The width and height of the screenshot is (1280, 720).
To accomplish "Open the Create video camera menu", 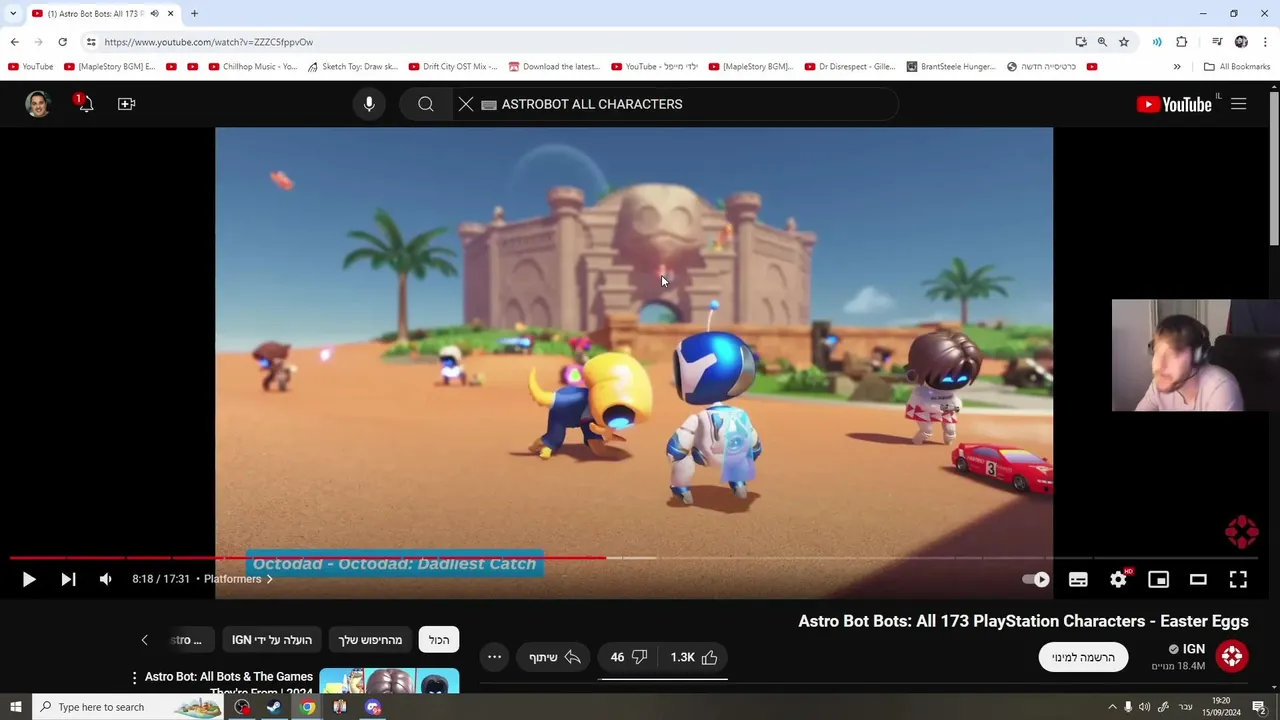I will pos(126,104).
